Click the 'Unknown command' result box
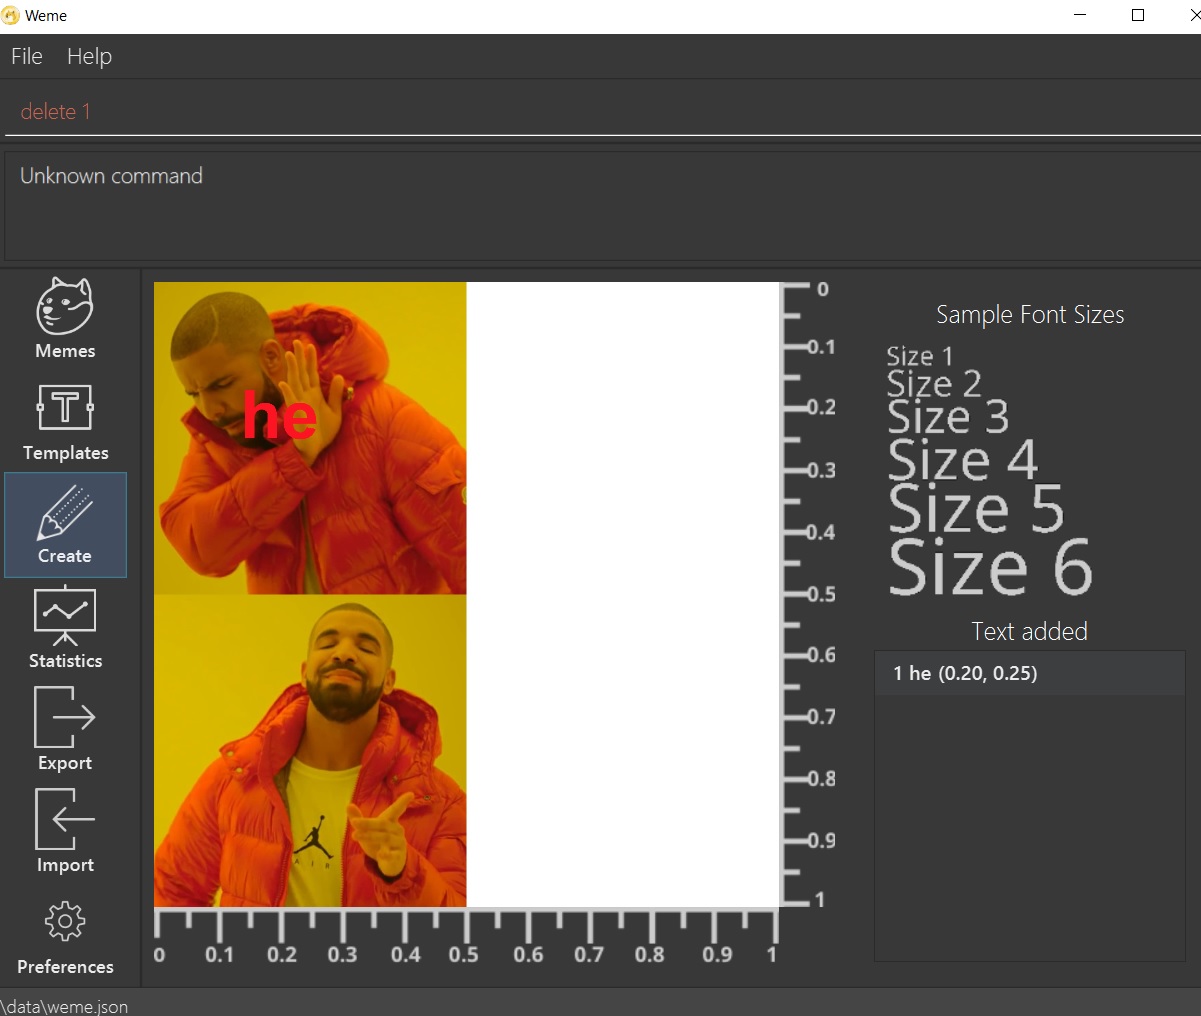1201x1016 pixels. (x=603, y=205)
